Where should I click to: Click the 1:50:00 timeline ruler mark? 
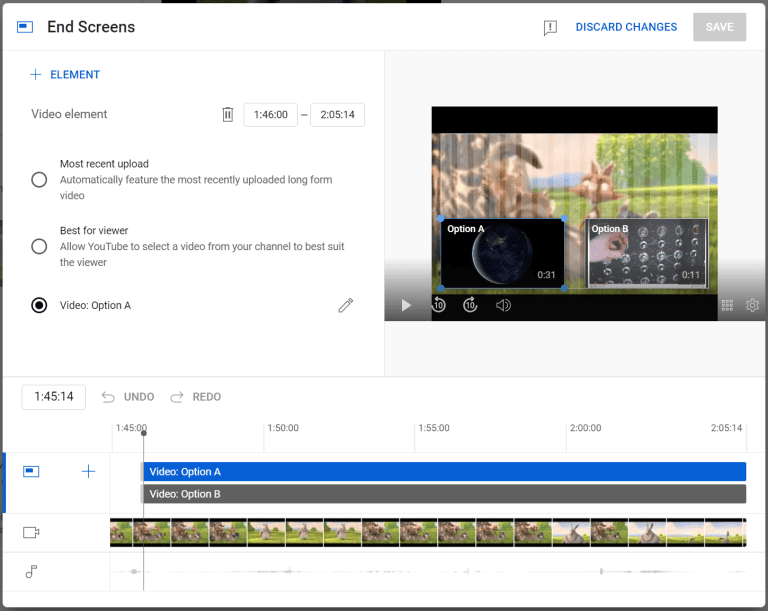tap(283, 428)
